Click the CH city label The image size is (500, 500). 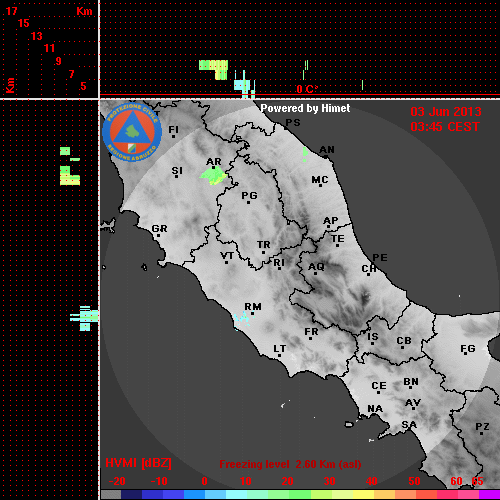coord(369,268)
